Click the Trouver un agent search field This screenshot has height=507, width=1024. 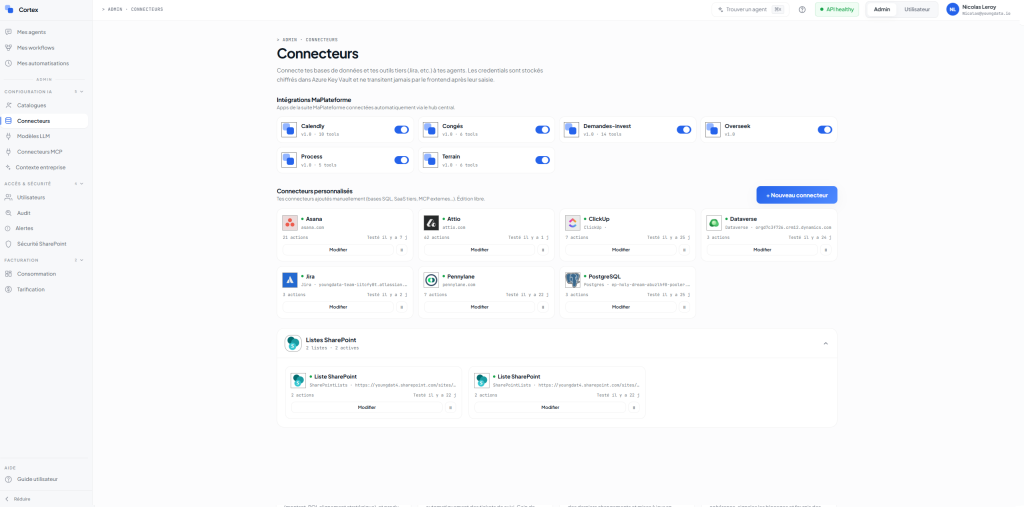pos(750,9)
